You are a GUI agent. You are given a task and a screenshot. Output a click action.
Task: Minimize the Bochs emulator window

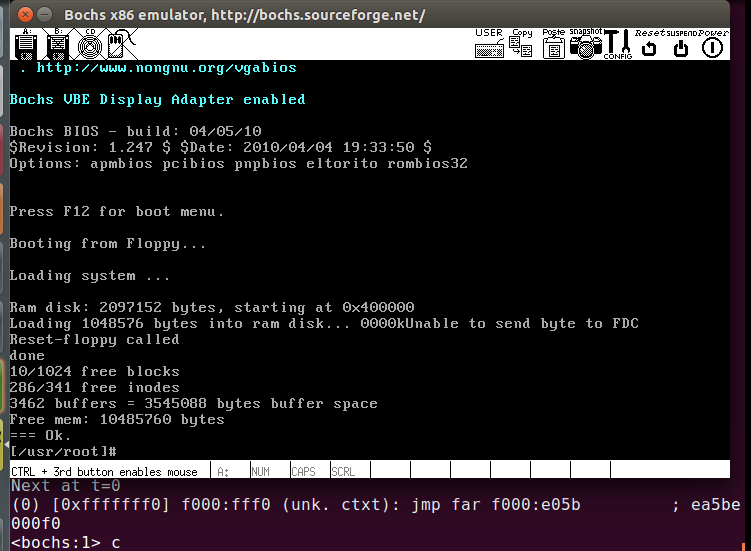click(x=45, y=14)
